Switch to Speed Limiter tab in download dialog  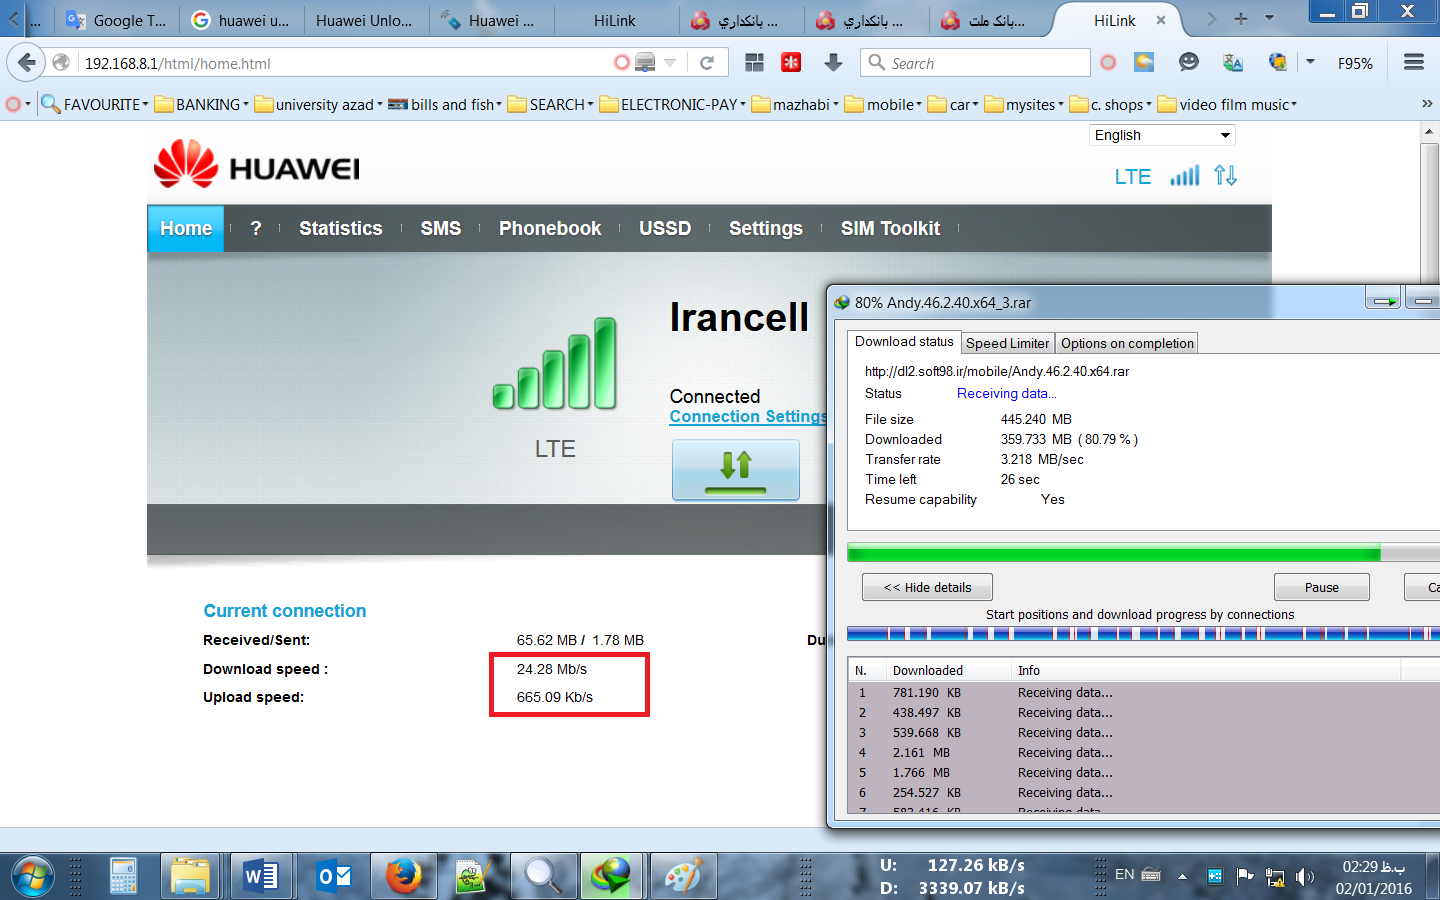pos(1008,343)
